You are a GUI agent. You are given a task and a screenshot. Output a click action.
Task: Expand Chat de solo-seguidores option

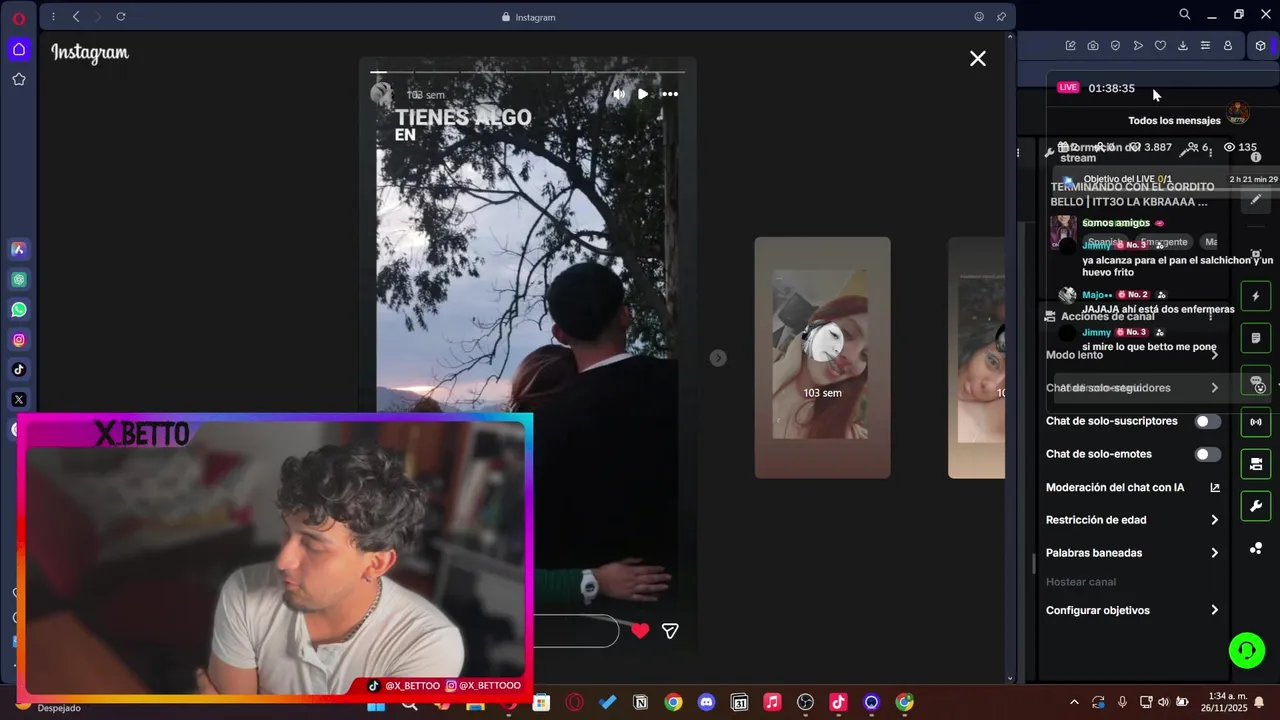pos(1132,388)
